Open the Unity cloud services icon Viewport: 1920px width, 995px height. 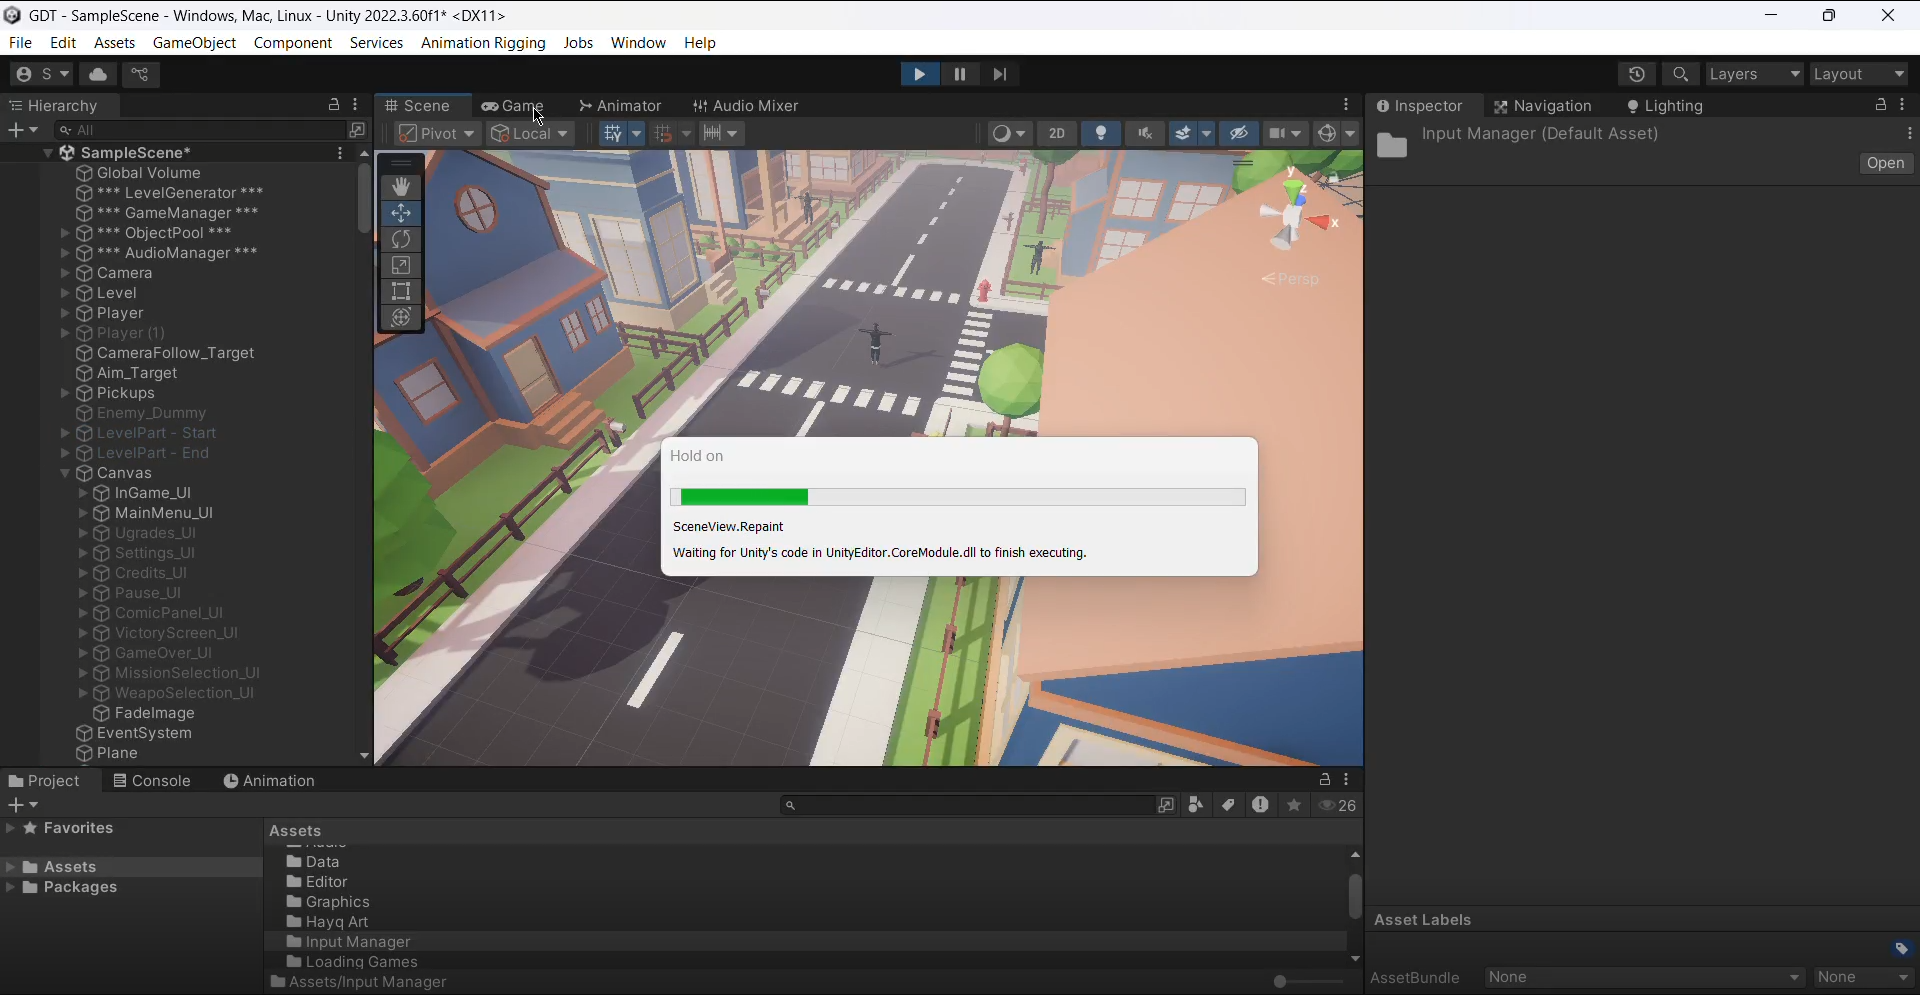98,74
